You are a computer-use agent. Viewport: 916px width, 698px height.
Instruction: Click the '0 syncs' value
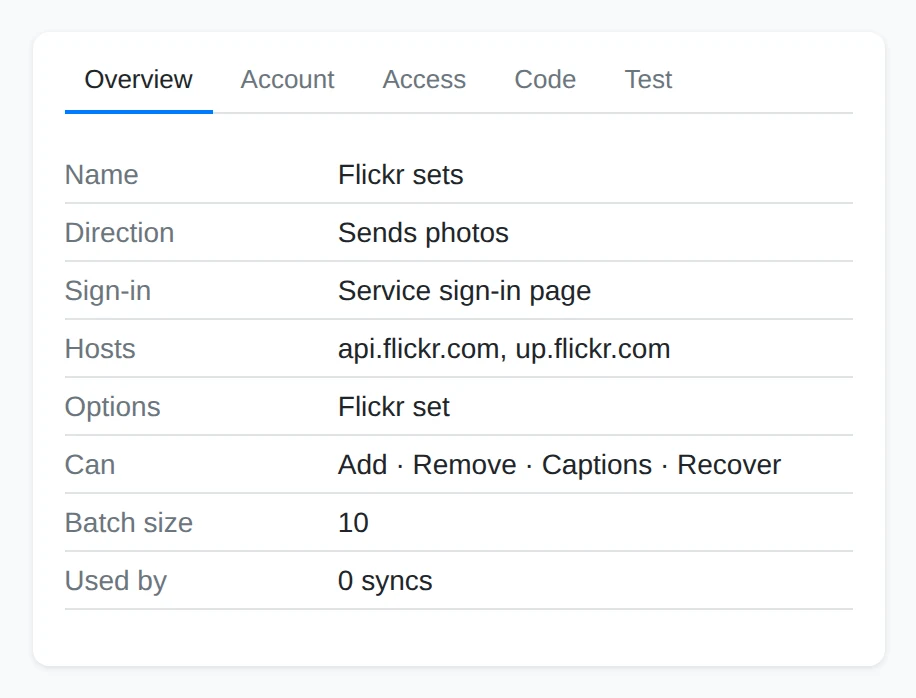[x=385, y=581]
